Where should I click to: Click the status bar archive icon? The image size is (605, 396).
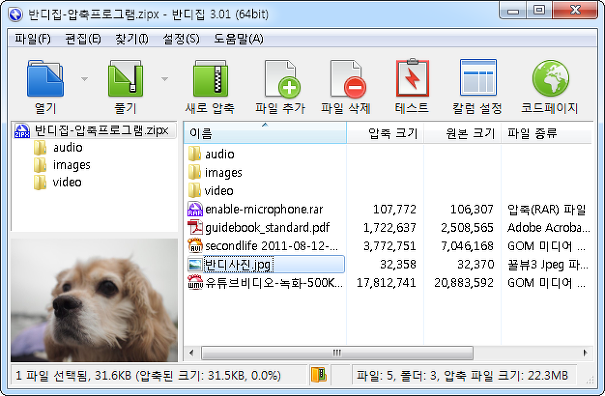(x=319, y=375)
